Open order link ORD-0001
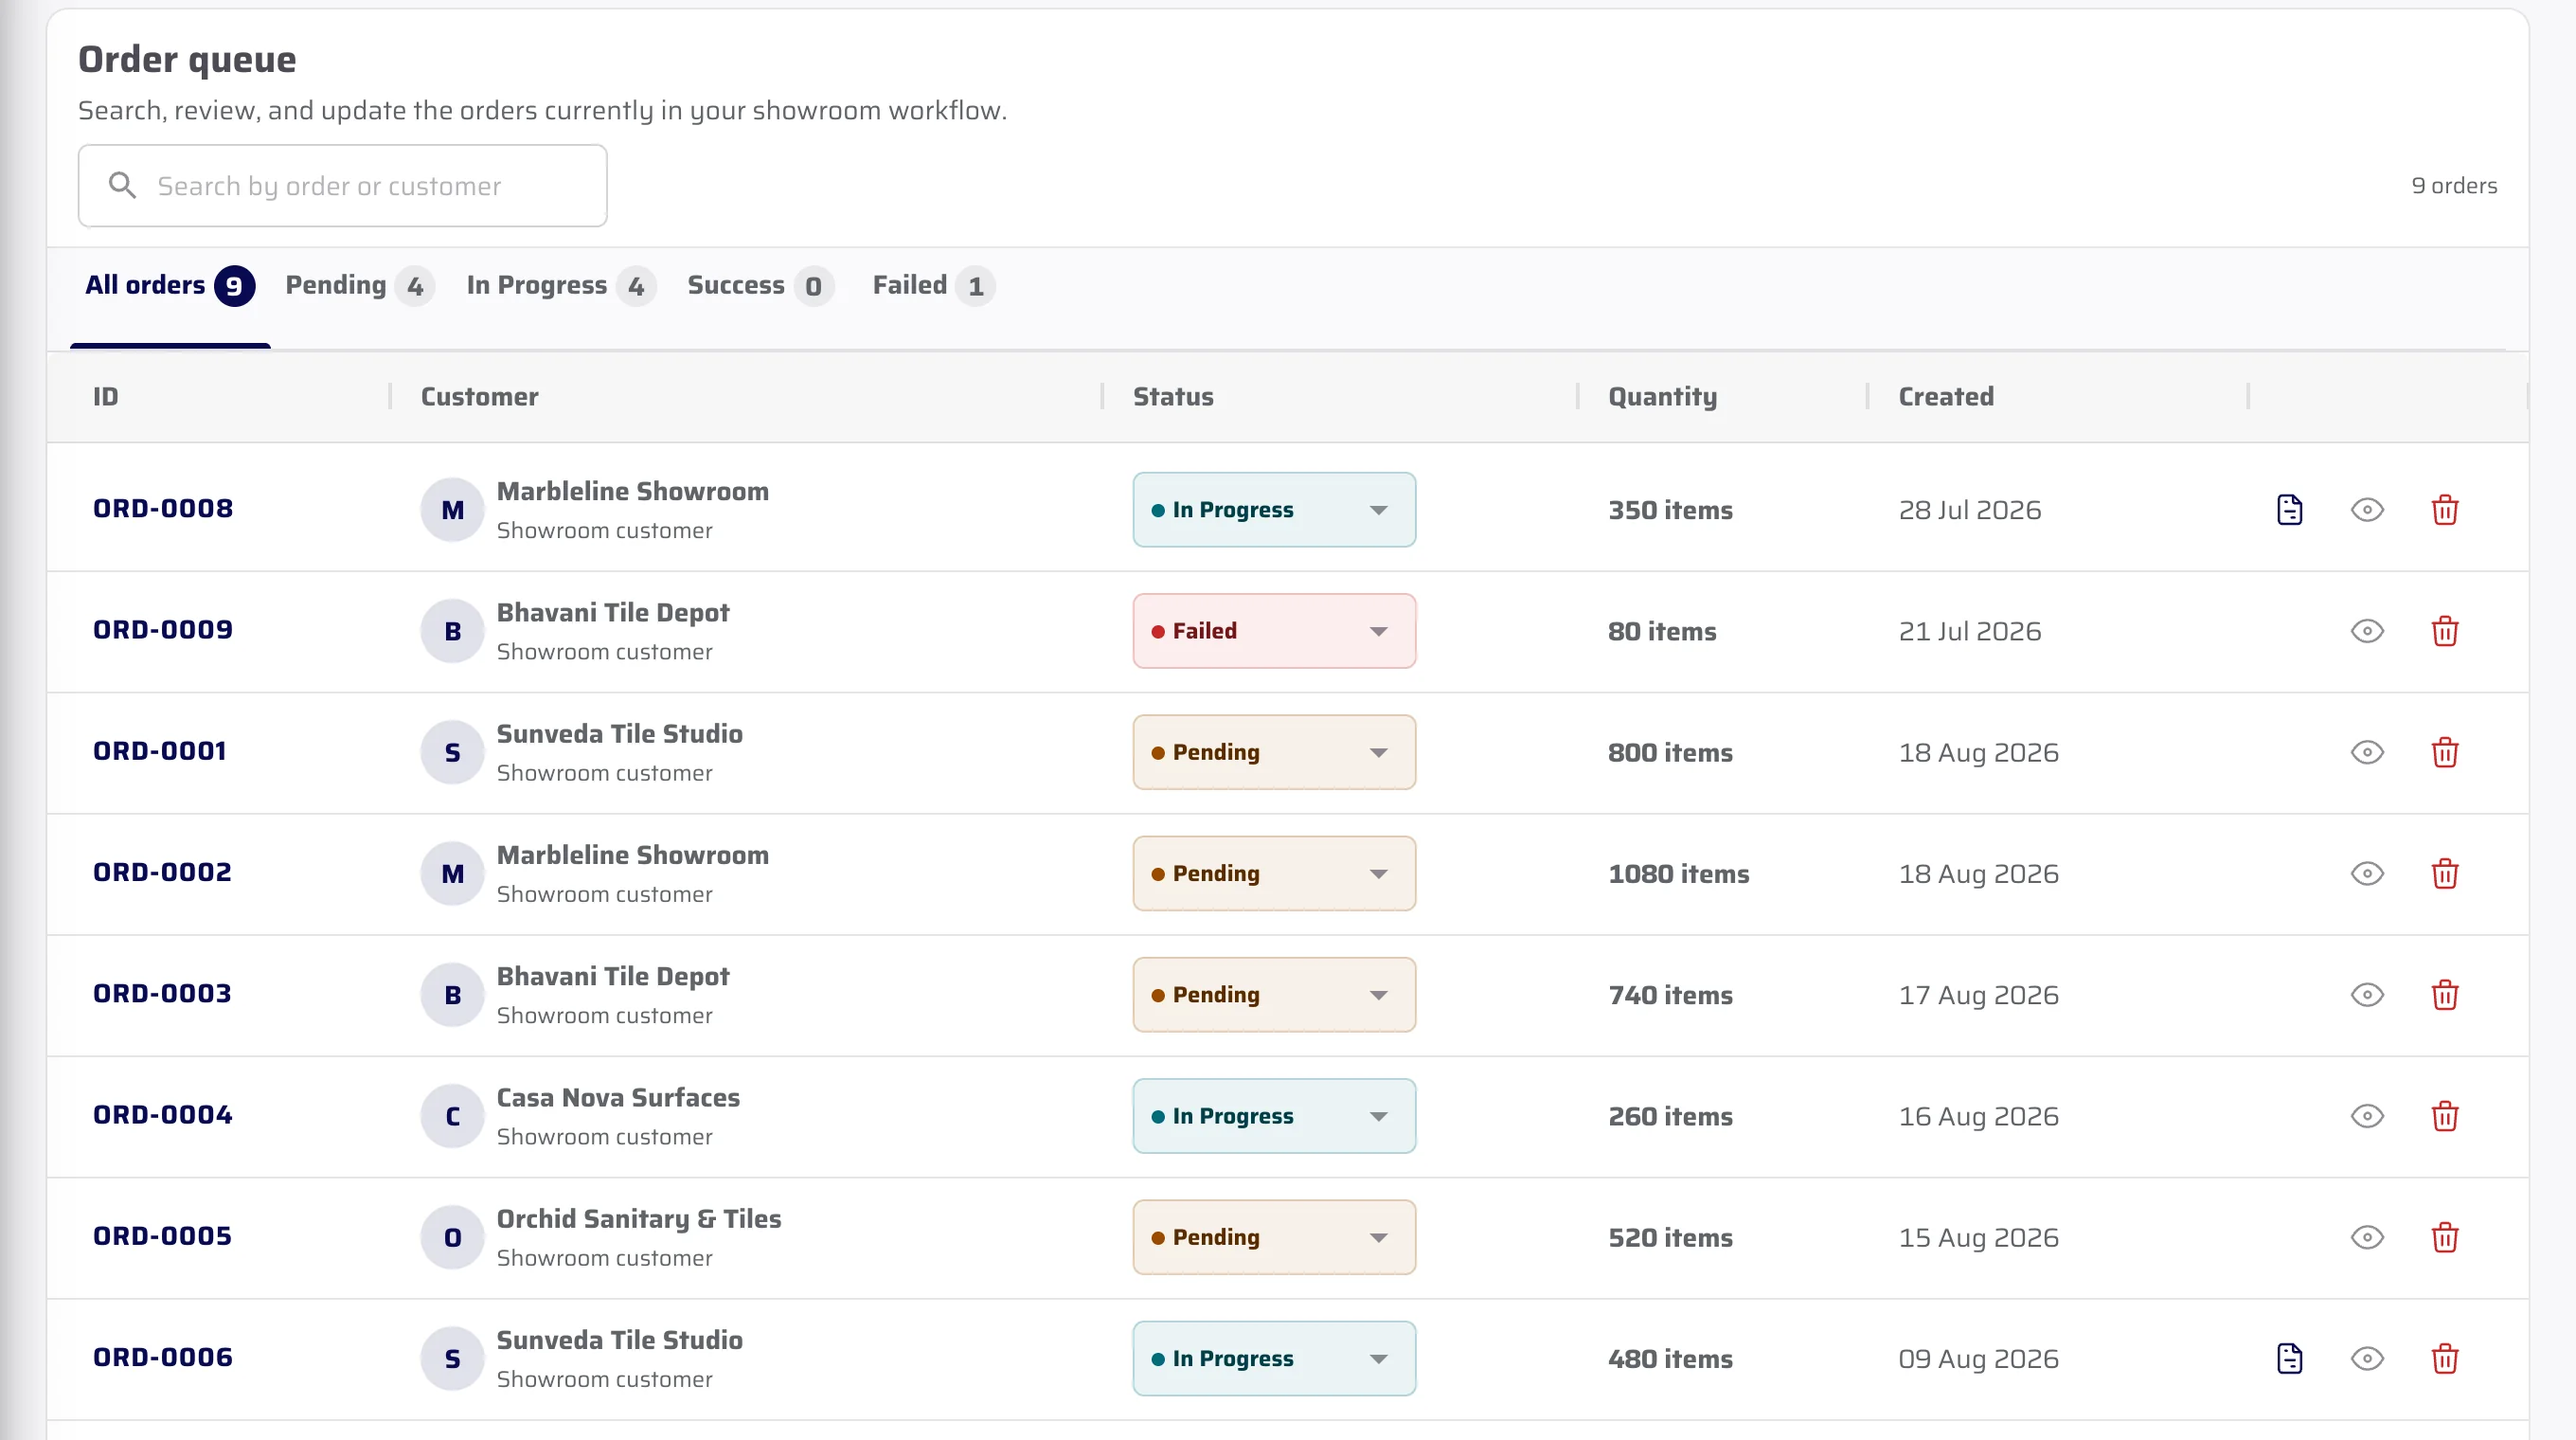The width and height of the screenshot is (2576, 1440). point(160,750)
